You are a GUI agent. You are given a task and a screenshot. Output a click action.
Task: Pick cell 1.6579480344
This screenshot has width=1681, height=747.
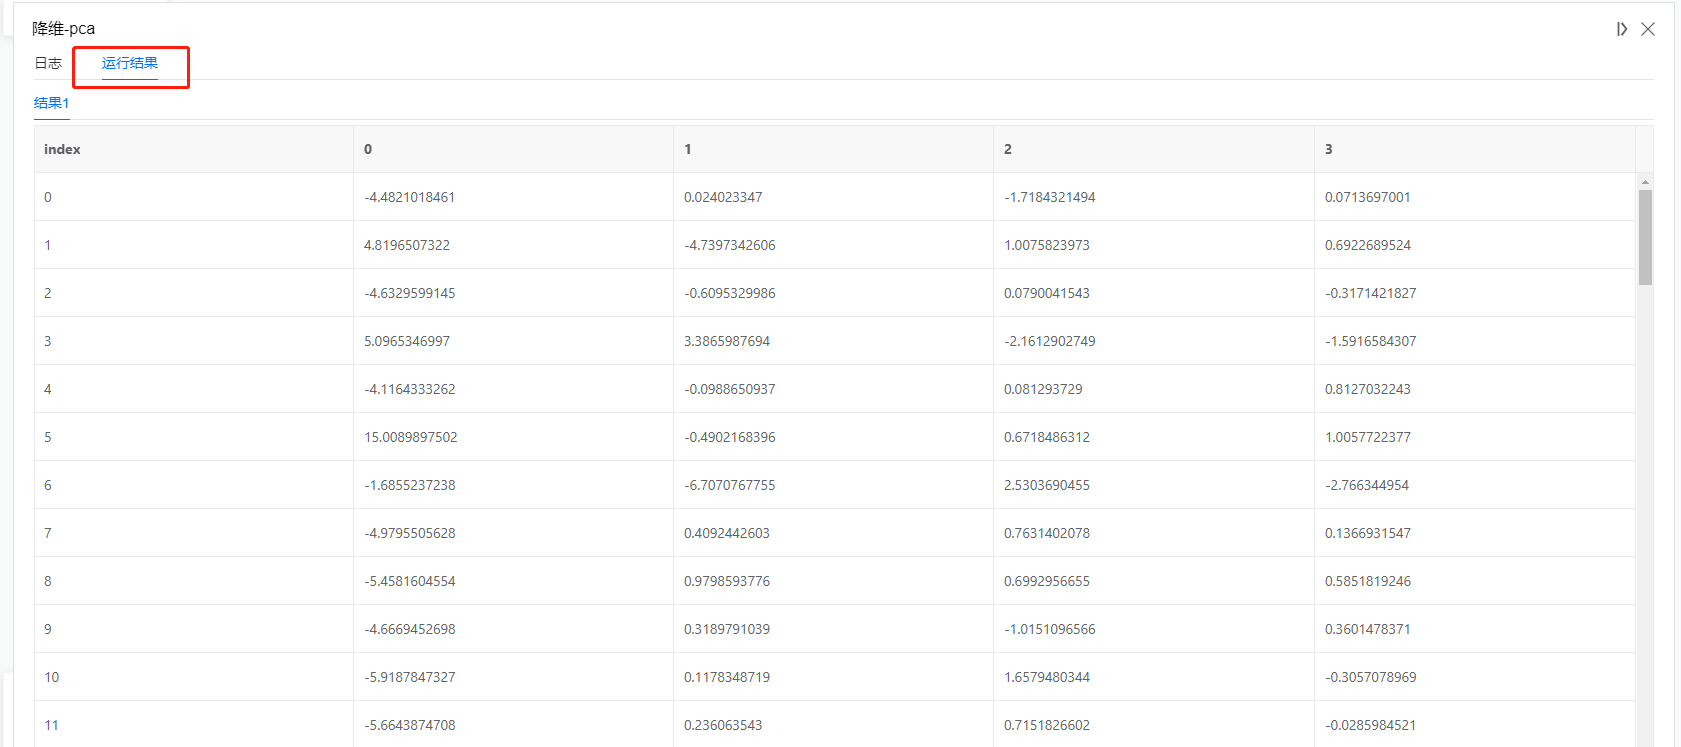(1047, 677)
